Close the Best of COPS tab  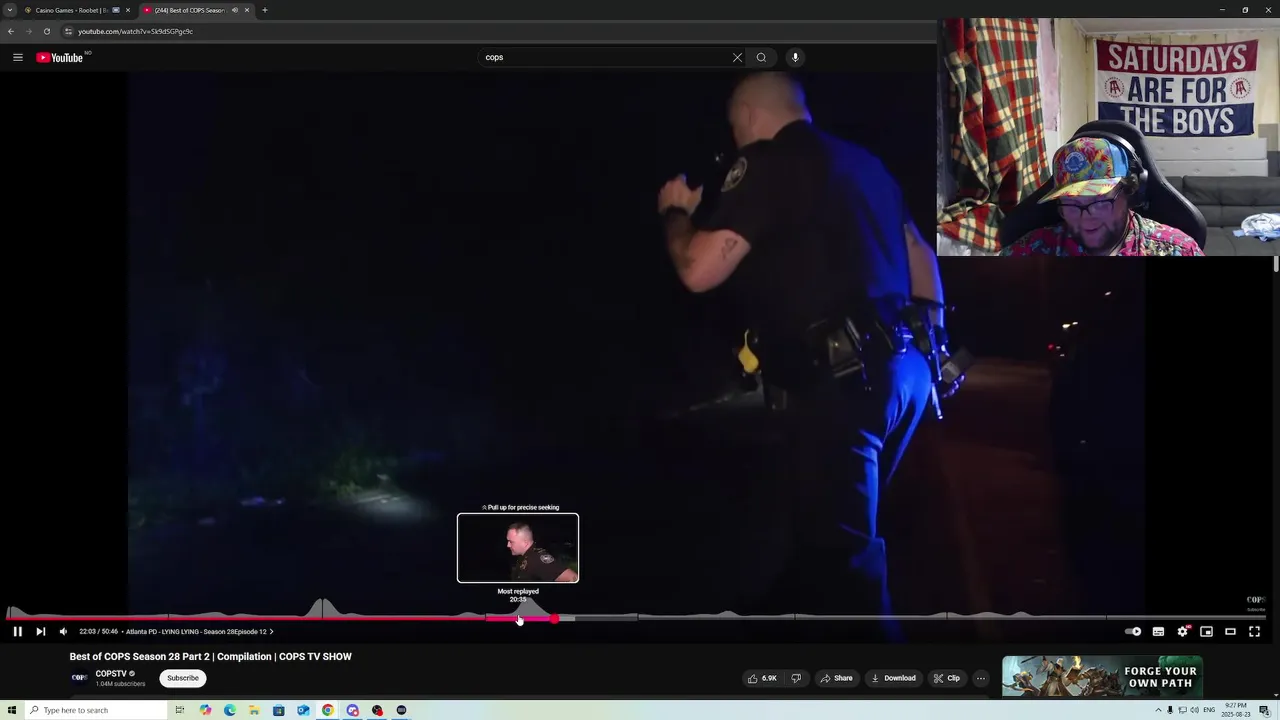pos(247,10)
